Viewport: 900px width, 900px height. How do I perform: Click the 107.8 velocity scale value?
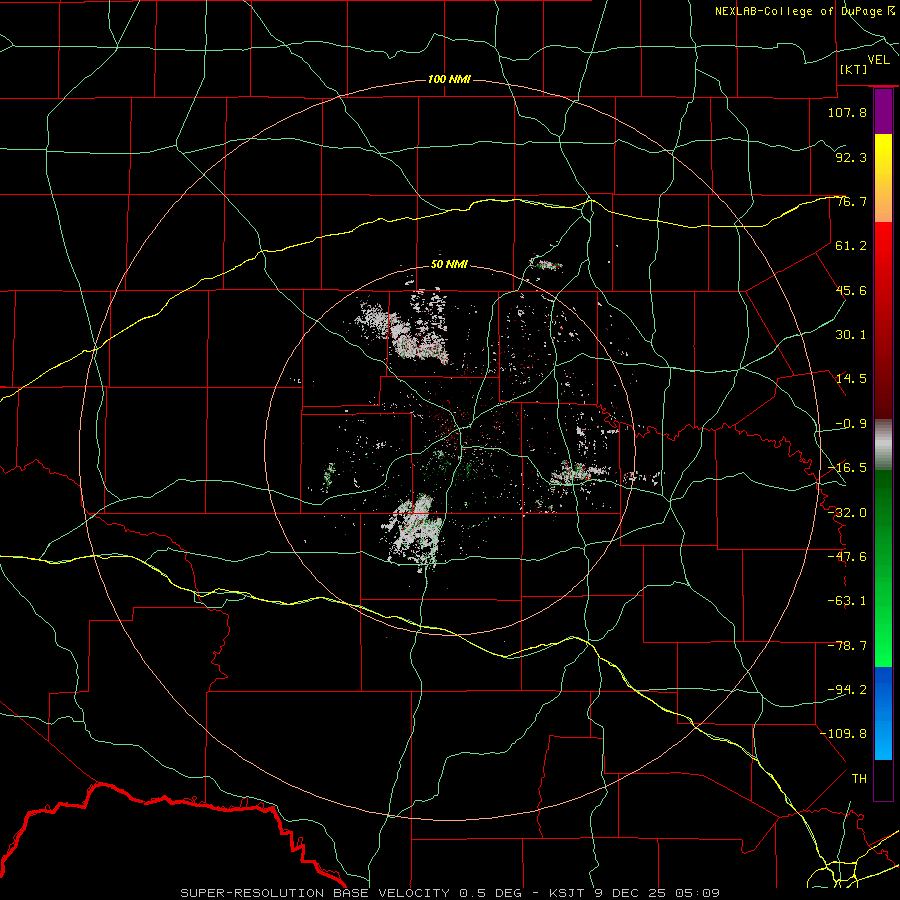click(847, 112)
